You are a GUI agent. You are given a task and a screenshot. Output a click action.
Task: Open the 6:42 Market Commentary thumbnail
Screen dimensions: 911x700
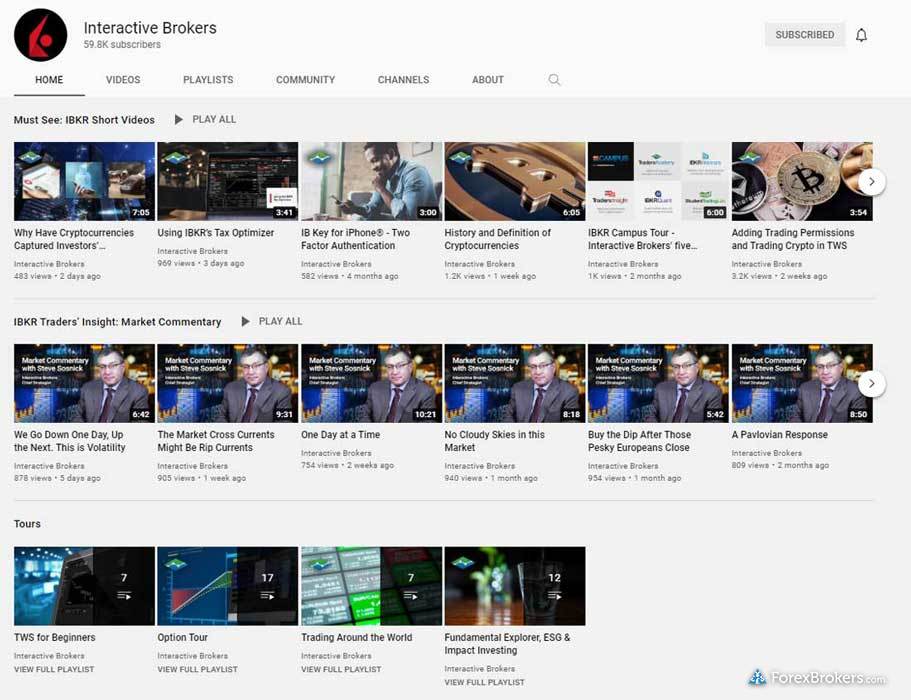84,383
